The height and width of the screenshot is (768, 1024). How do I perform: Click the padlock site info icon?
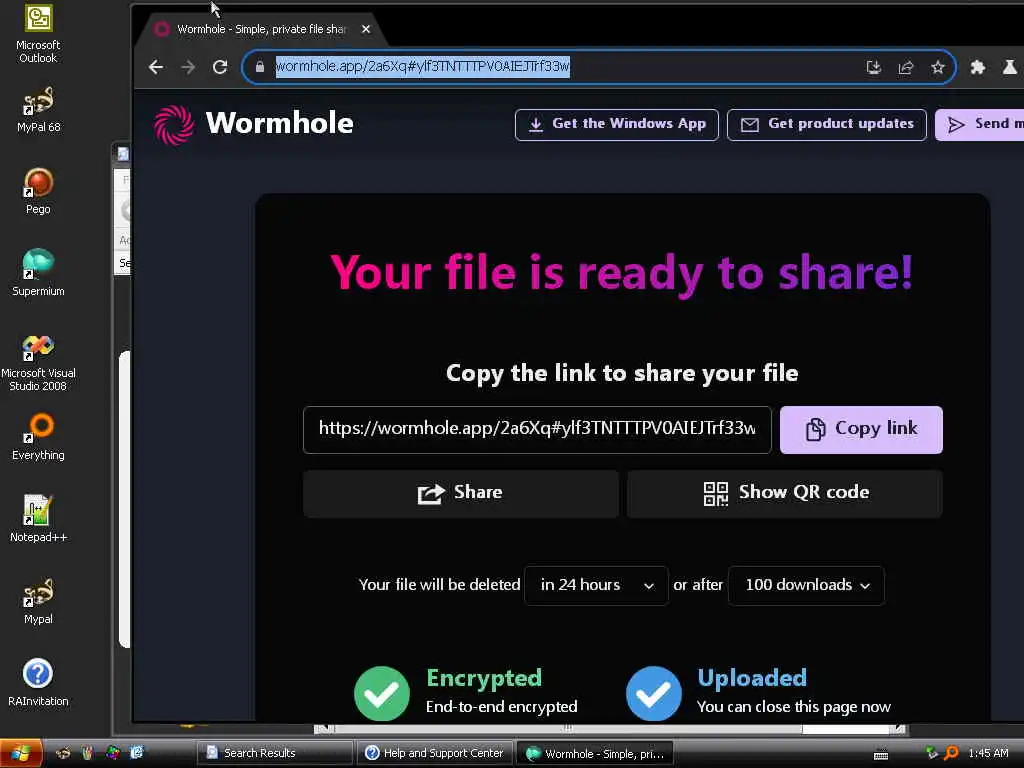click(x=260, y=67)
